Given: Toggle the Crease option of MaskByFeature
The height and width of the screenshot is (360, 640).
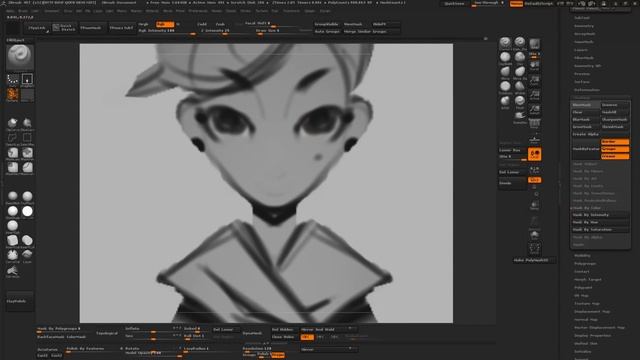Looking at the screenshot, I should pos(615,156).
